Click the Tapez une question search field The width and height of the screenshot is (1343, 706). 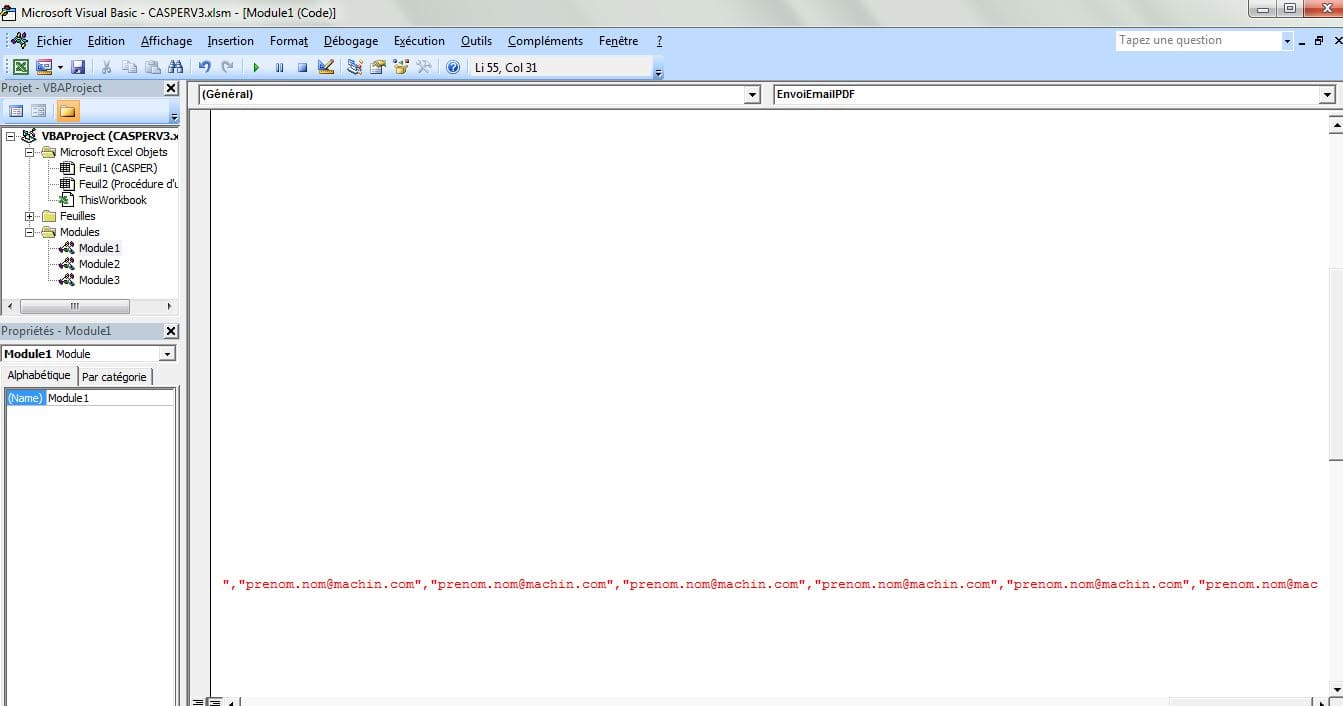pos(1197,41)
